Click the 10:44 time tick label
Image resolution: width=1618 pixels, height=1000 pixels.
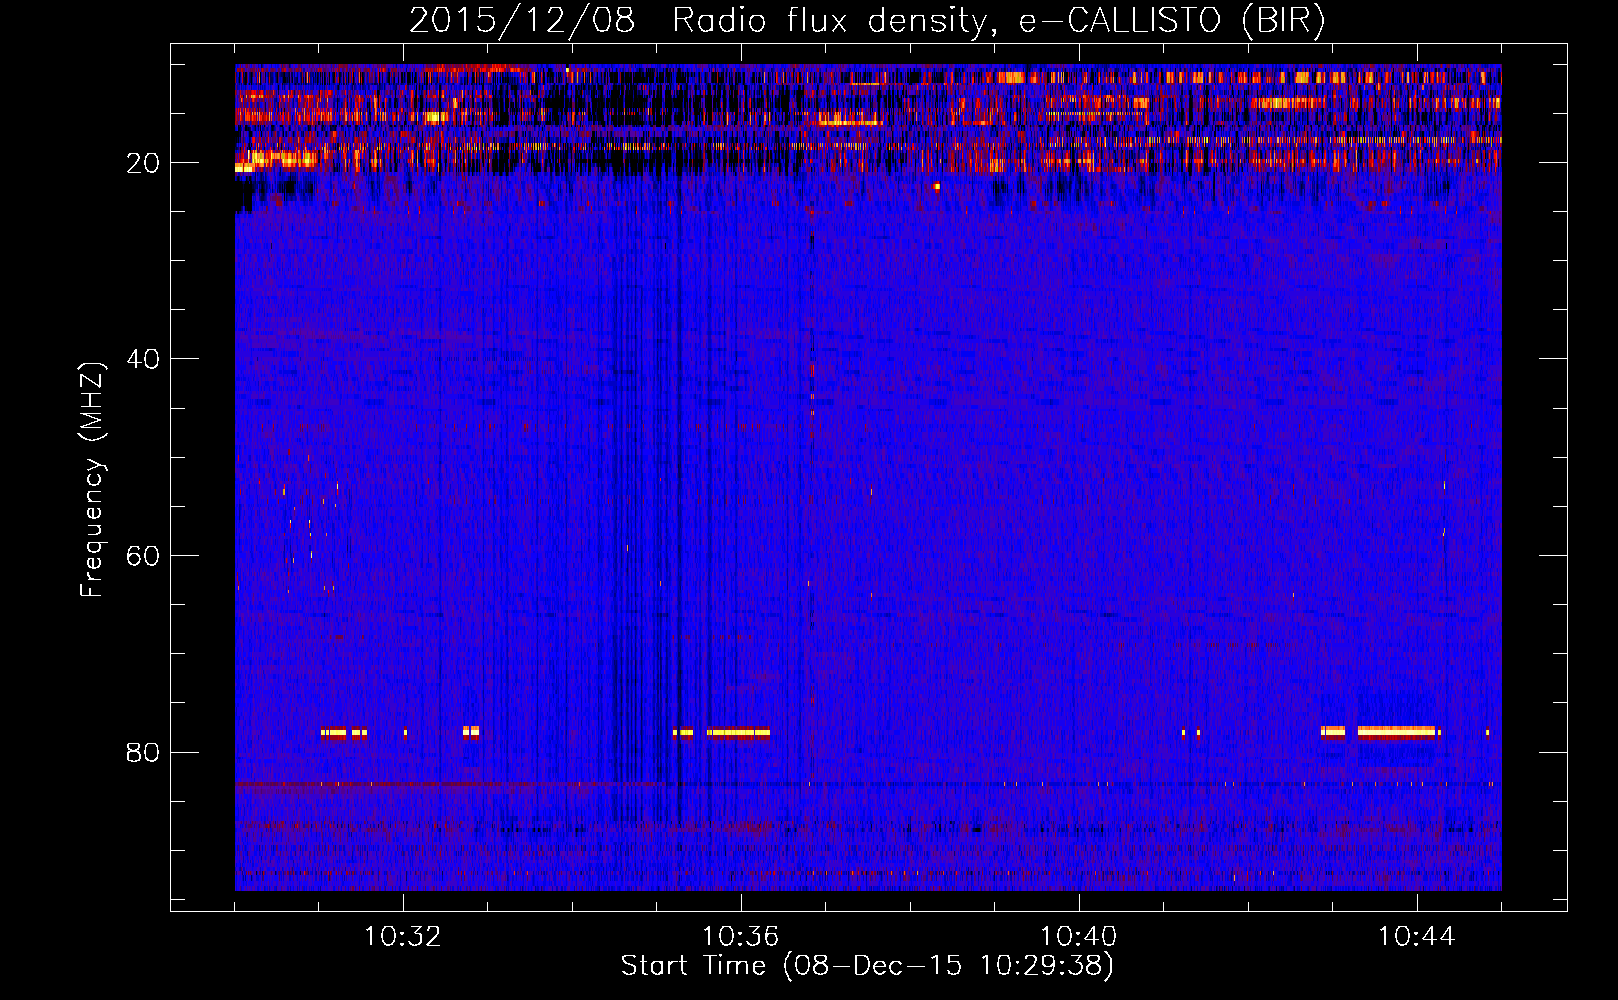coord(1417,936)
